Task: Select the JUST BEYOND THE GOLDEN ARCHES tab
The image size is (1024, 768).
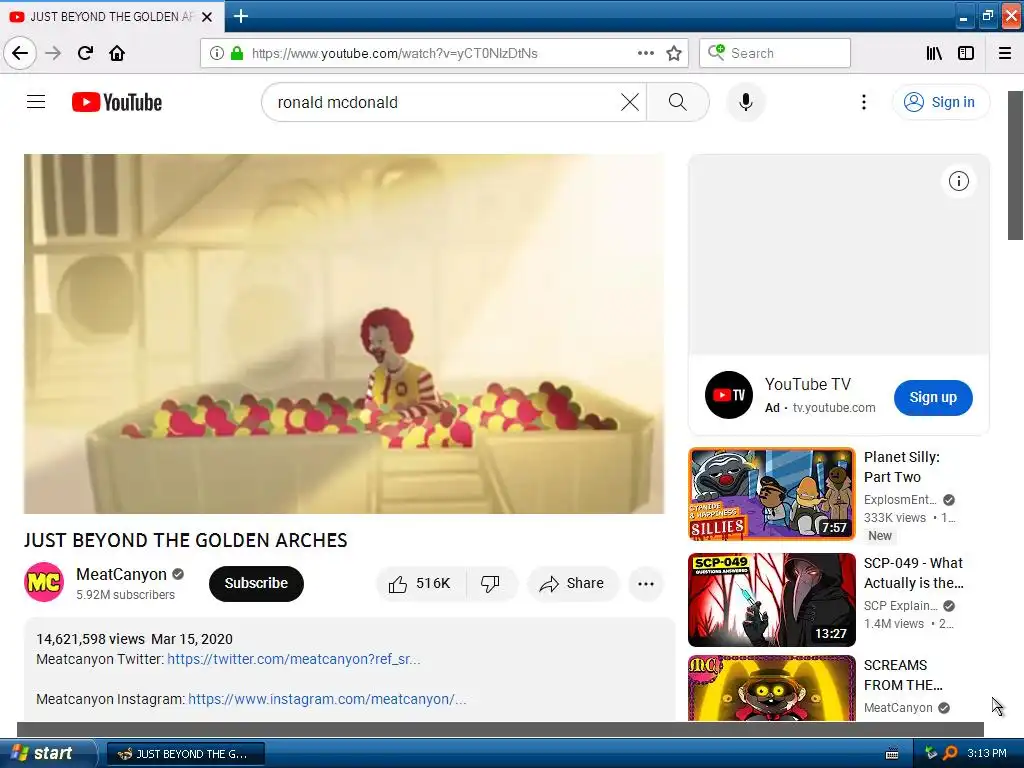Action: 112,16
